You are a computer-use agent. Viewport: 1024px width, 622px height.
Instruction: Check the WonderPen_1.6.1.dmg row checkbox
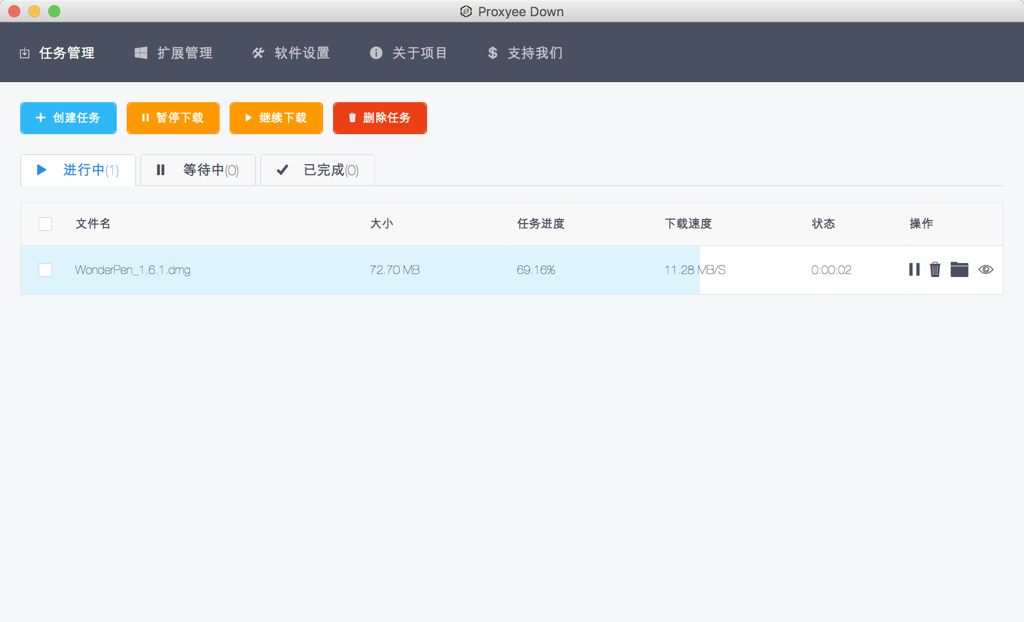point(44,269)
